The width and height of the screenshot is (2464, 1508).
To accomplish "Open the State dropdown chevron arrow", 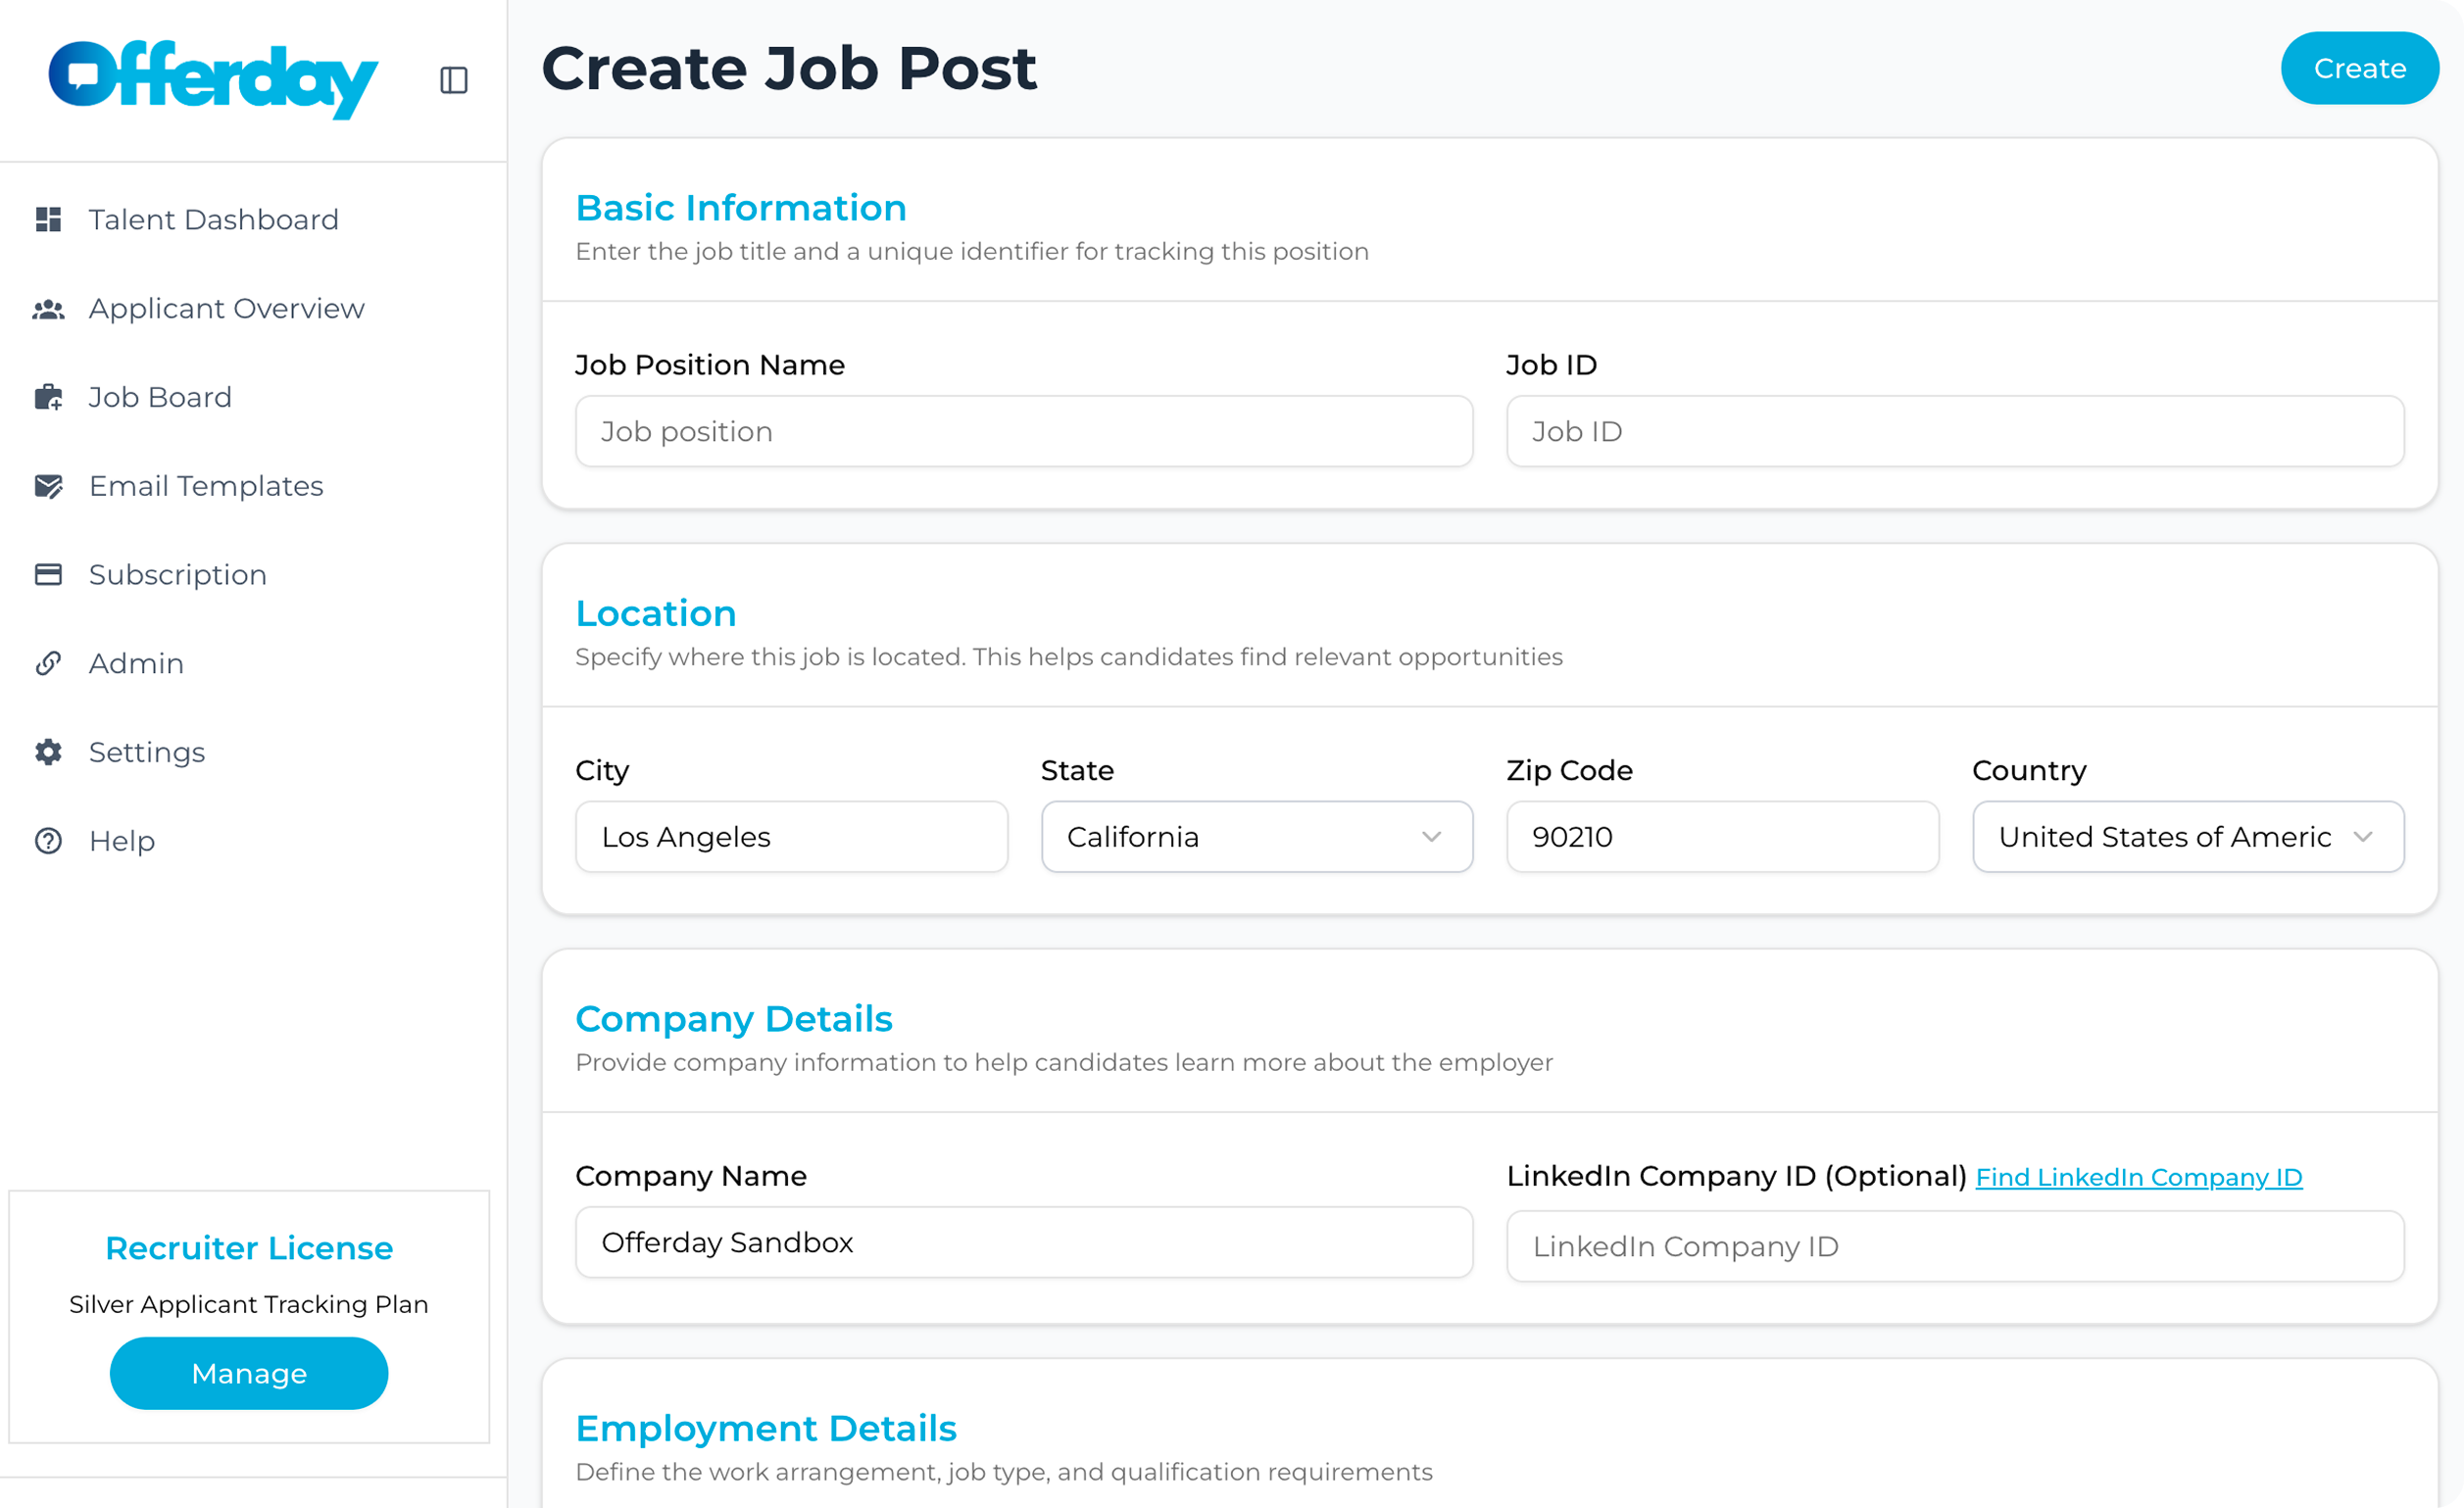I will [x=1432, y=837].
